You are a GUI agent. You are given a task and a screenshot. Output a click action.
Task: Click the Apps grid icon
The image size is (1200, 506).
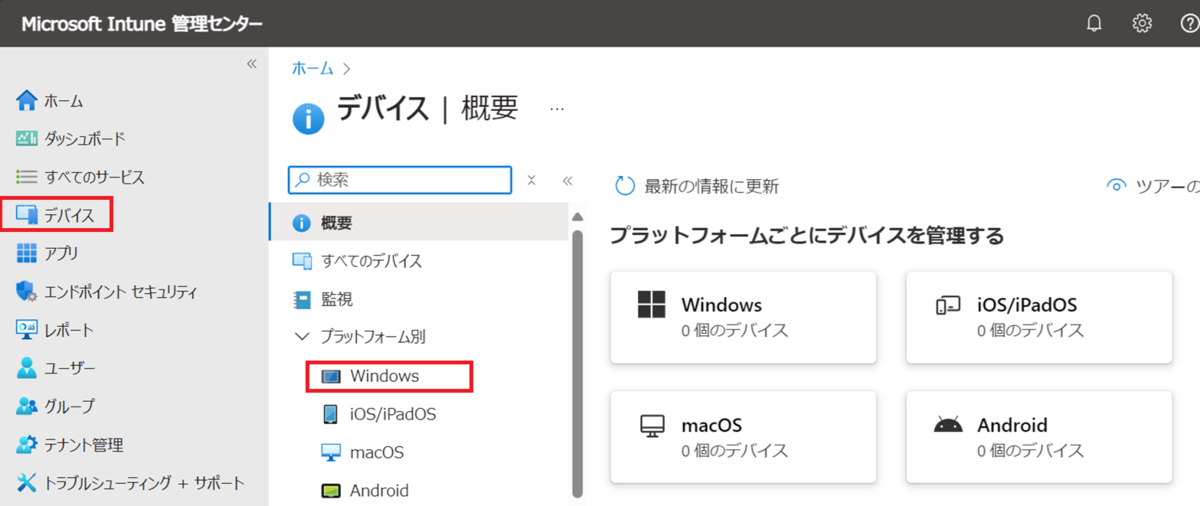[x=27, y=253]
